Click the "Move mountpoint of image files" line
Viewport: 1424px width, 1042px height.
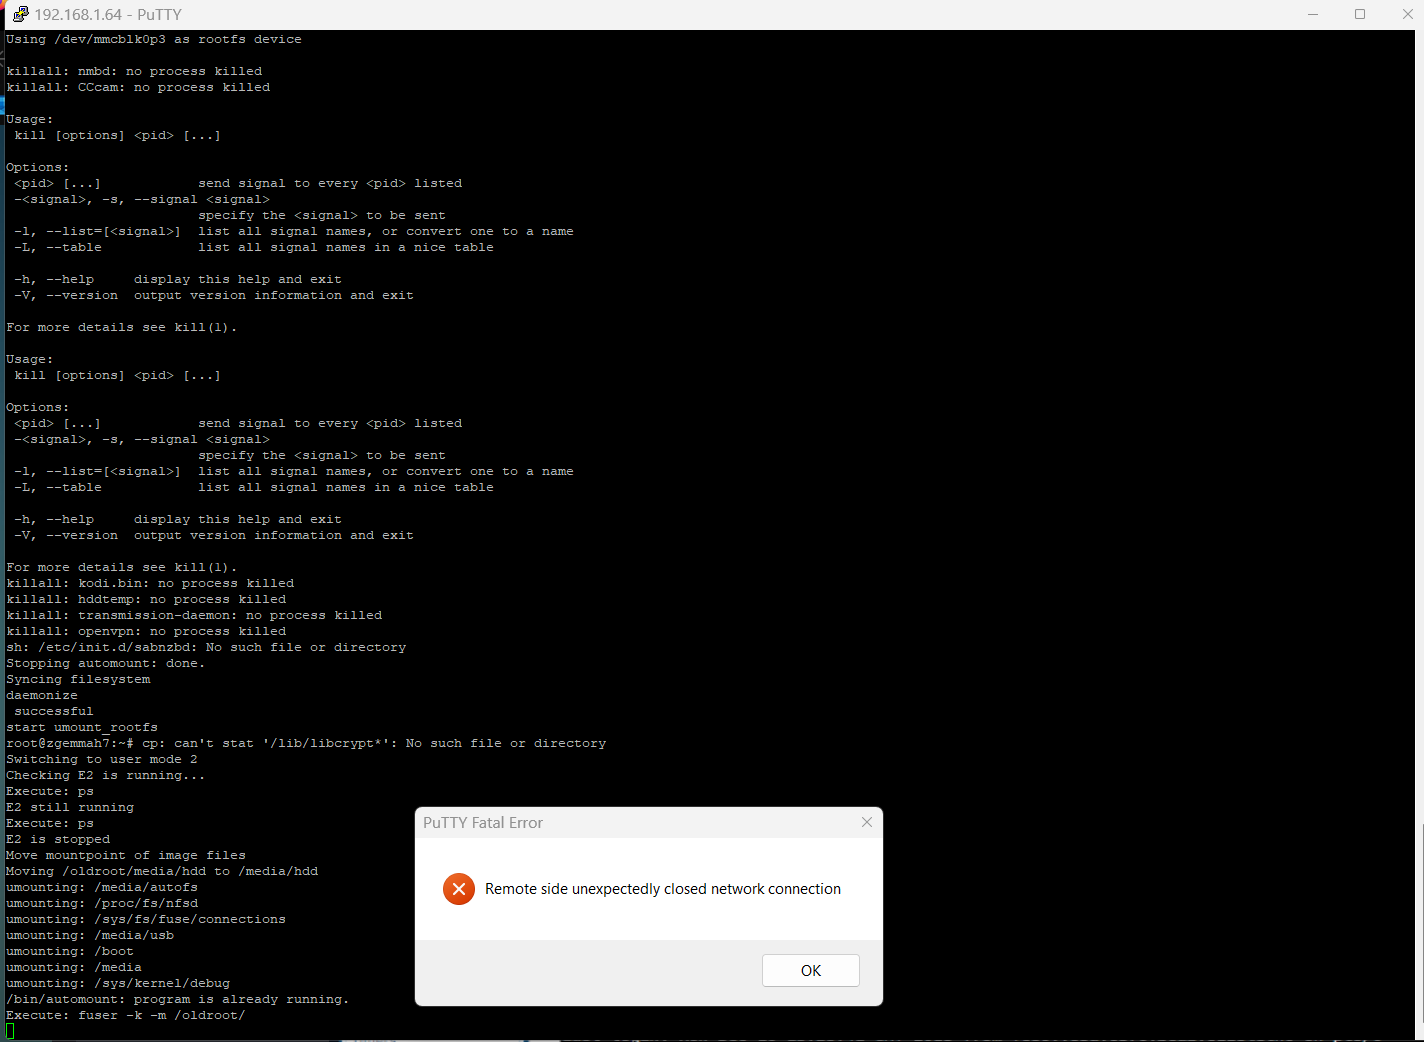(x=126, y=855)
